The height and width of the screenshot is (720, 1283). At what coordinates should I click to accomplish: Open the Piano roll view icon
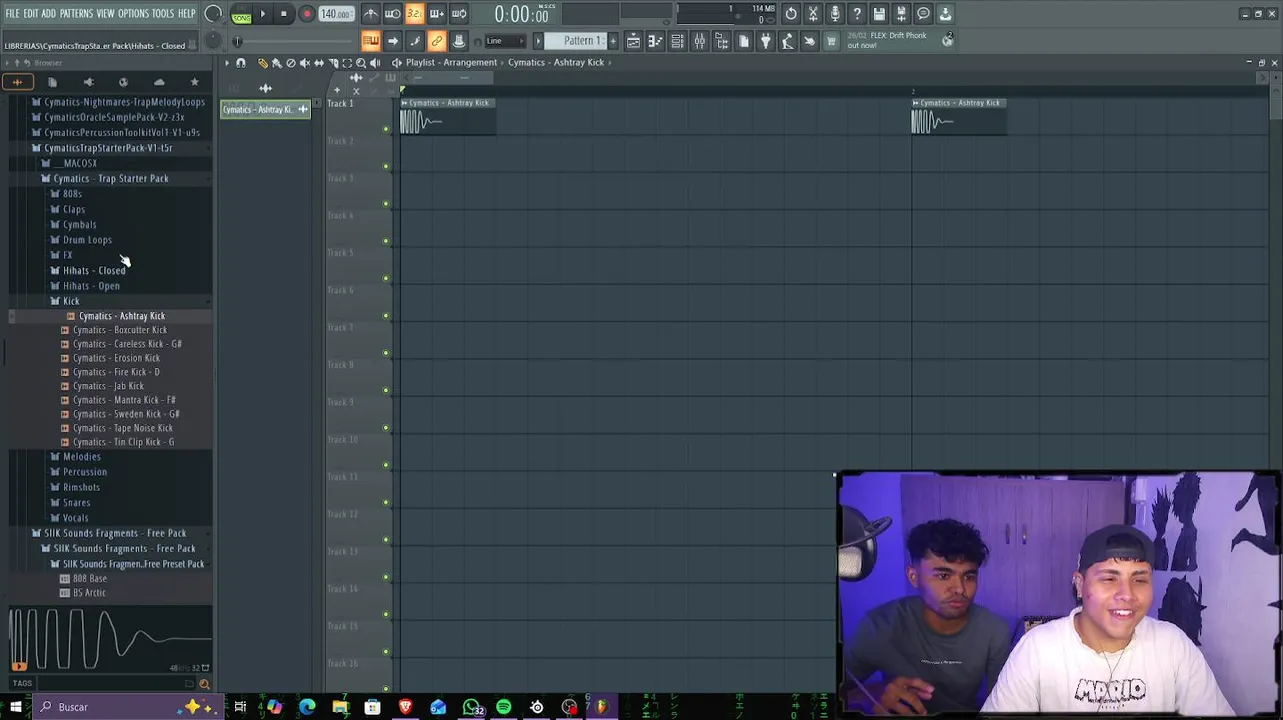(655, 41)
